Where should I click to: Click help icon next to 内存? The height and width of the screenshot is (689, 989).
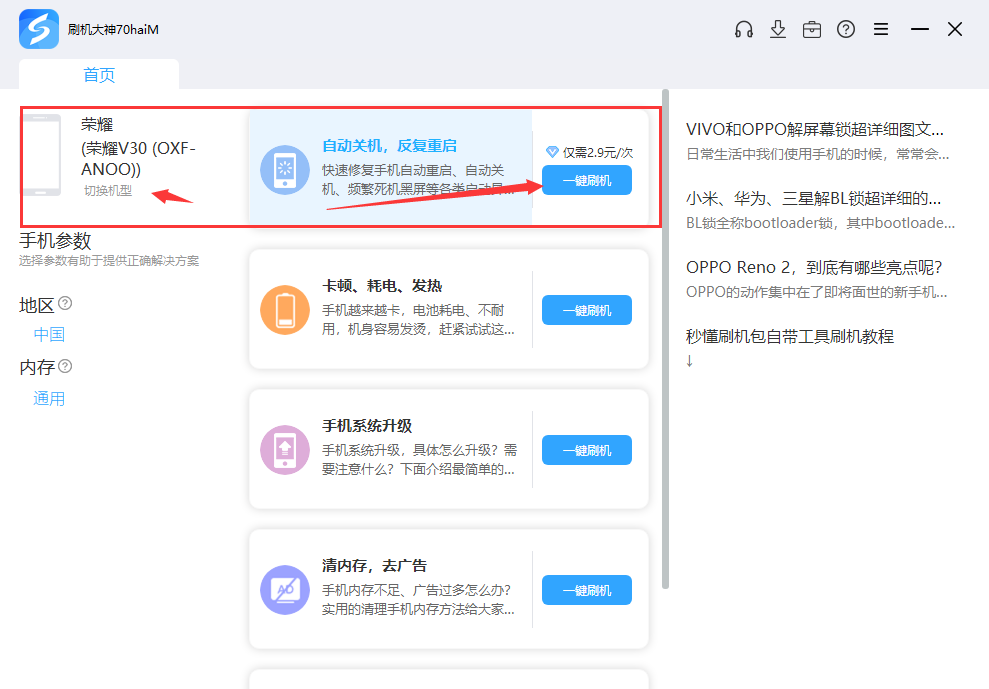point(65,366)
